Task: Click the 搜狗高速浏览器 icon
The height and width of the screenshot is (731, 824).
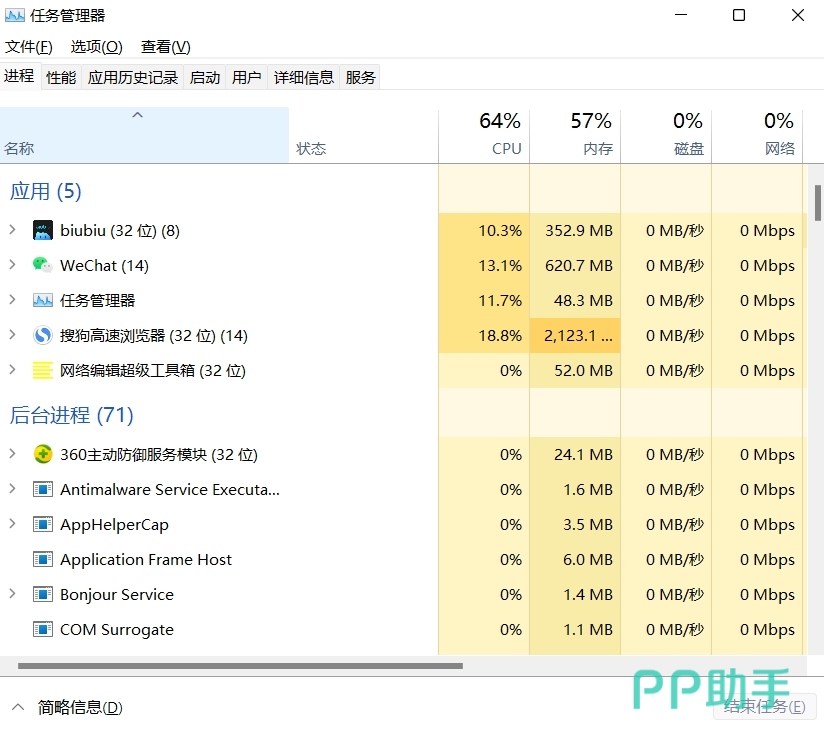Action: coord(42,336)
